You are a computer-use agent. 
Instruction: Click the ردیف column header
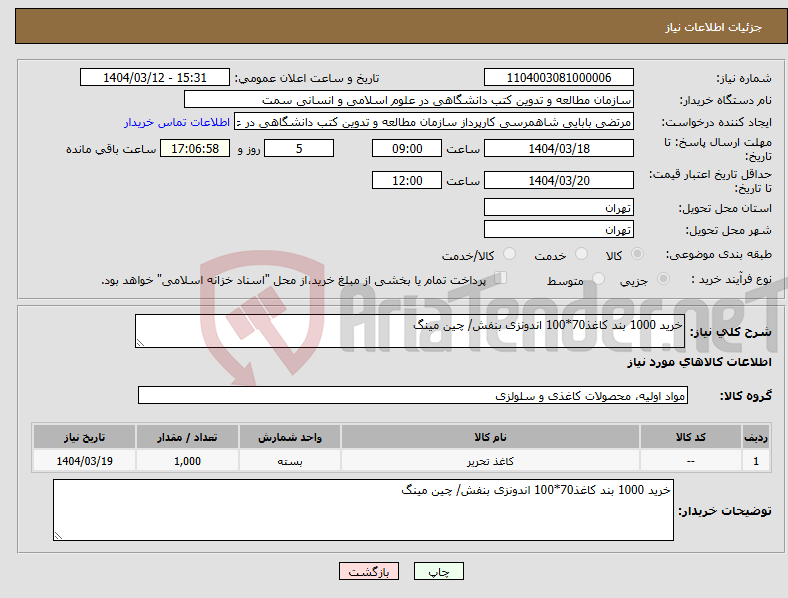click(x=756, y=437)
